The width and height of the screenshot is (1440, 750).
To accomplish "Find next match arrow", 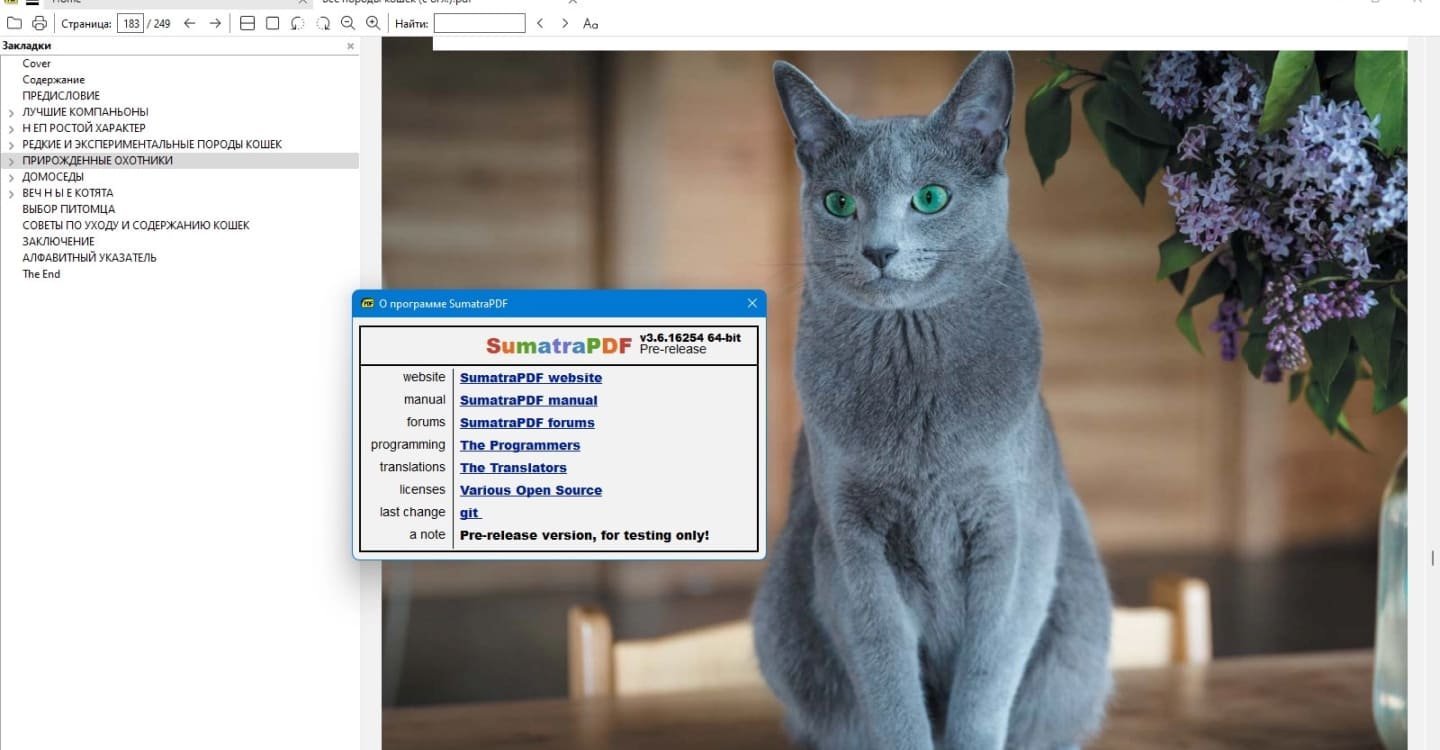I will pos(565,23).
